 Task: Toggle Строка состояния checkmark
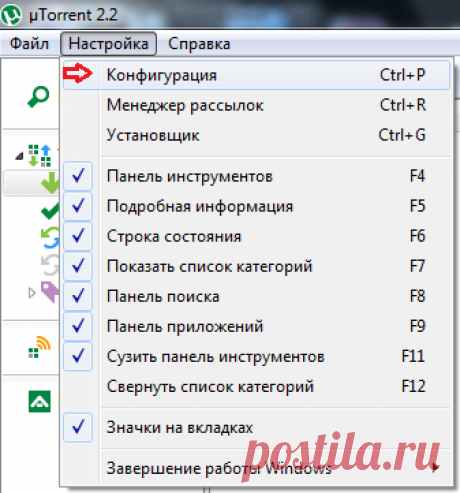[x=78, y=236]
